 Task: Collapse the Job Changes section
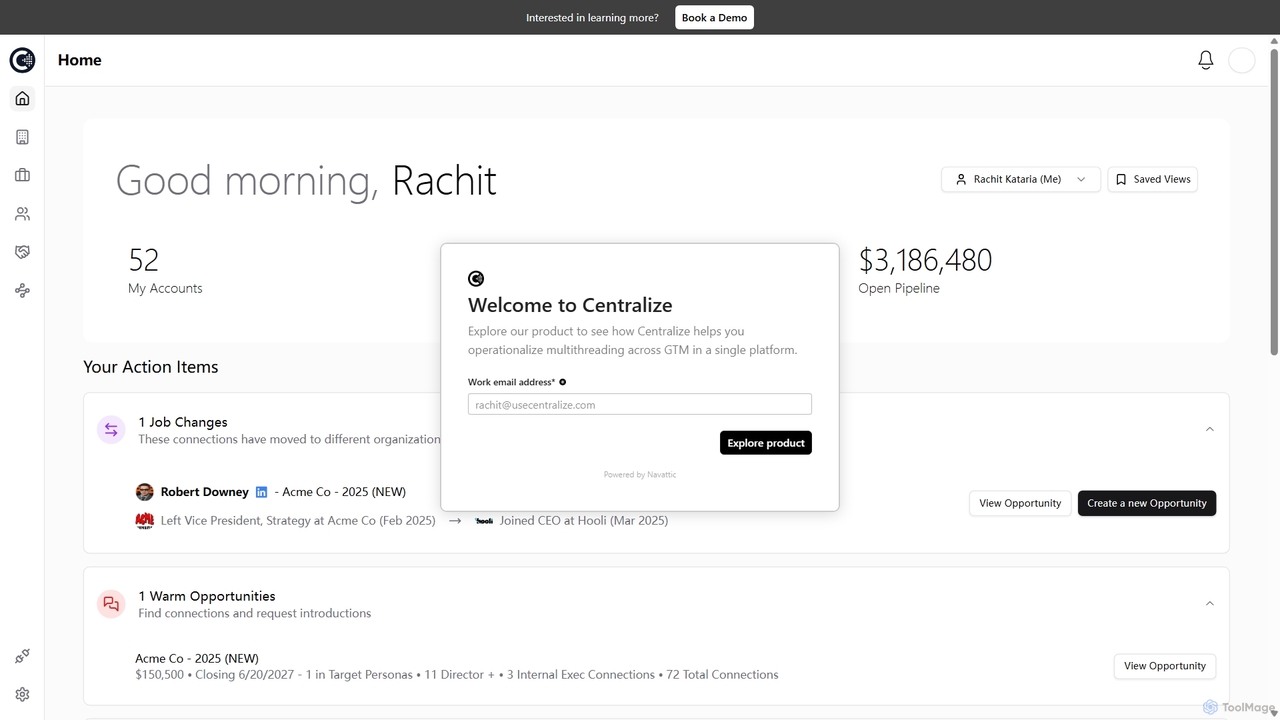(1209, 429)
